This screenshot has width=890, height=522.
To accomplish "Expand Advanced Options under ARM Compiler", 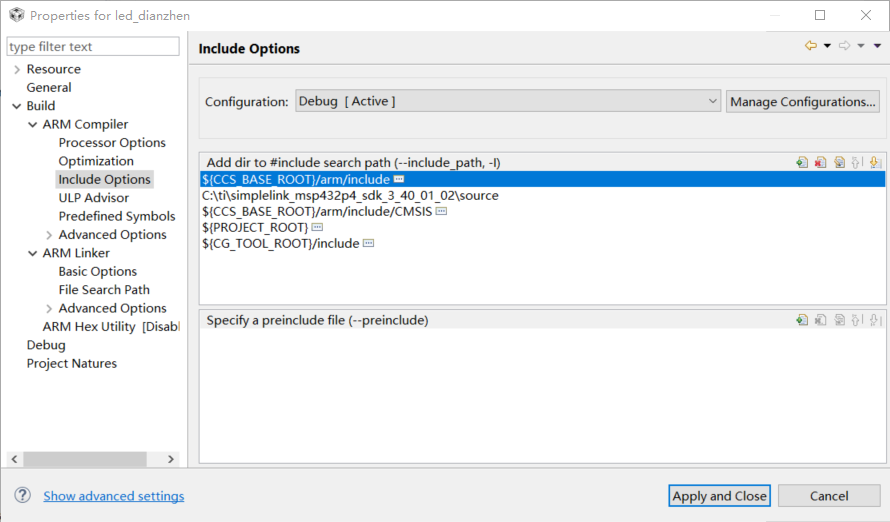I will pos(49,235).
